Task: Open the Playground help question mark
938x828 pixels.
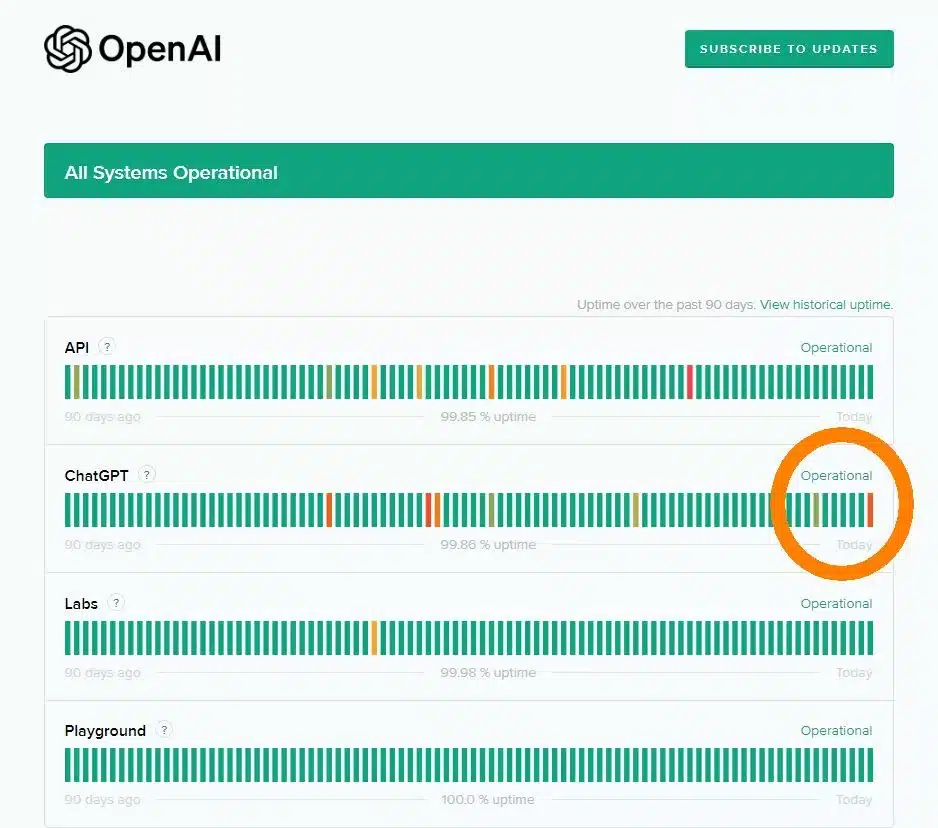Action: click(x=164, y=730)
